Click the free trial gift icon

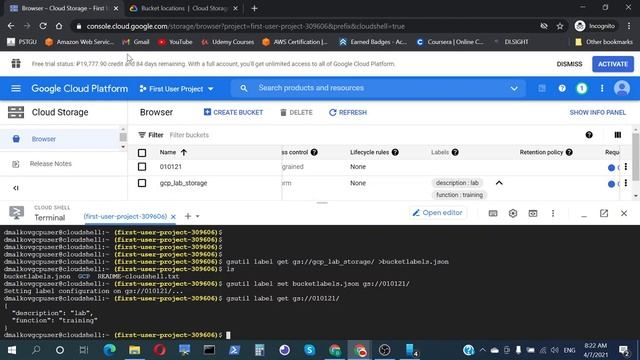pos(16,63)
